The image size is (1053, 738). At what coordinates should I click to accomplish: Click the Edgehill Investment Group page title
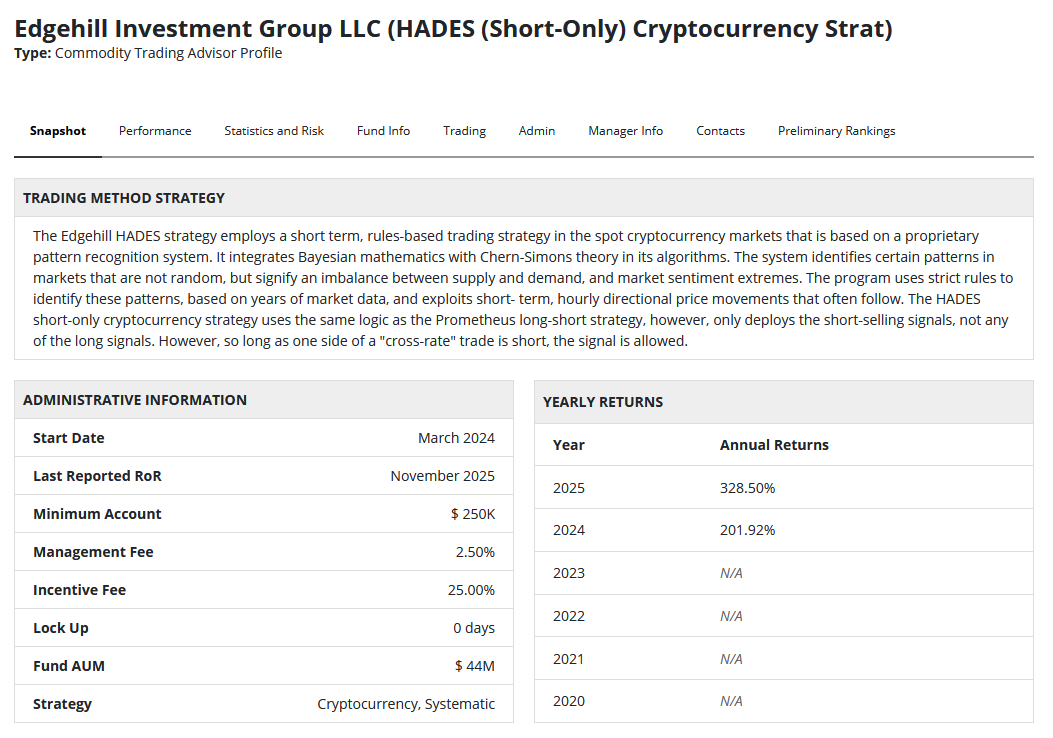pyautogui.click(x=453, y=28)
